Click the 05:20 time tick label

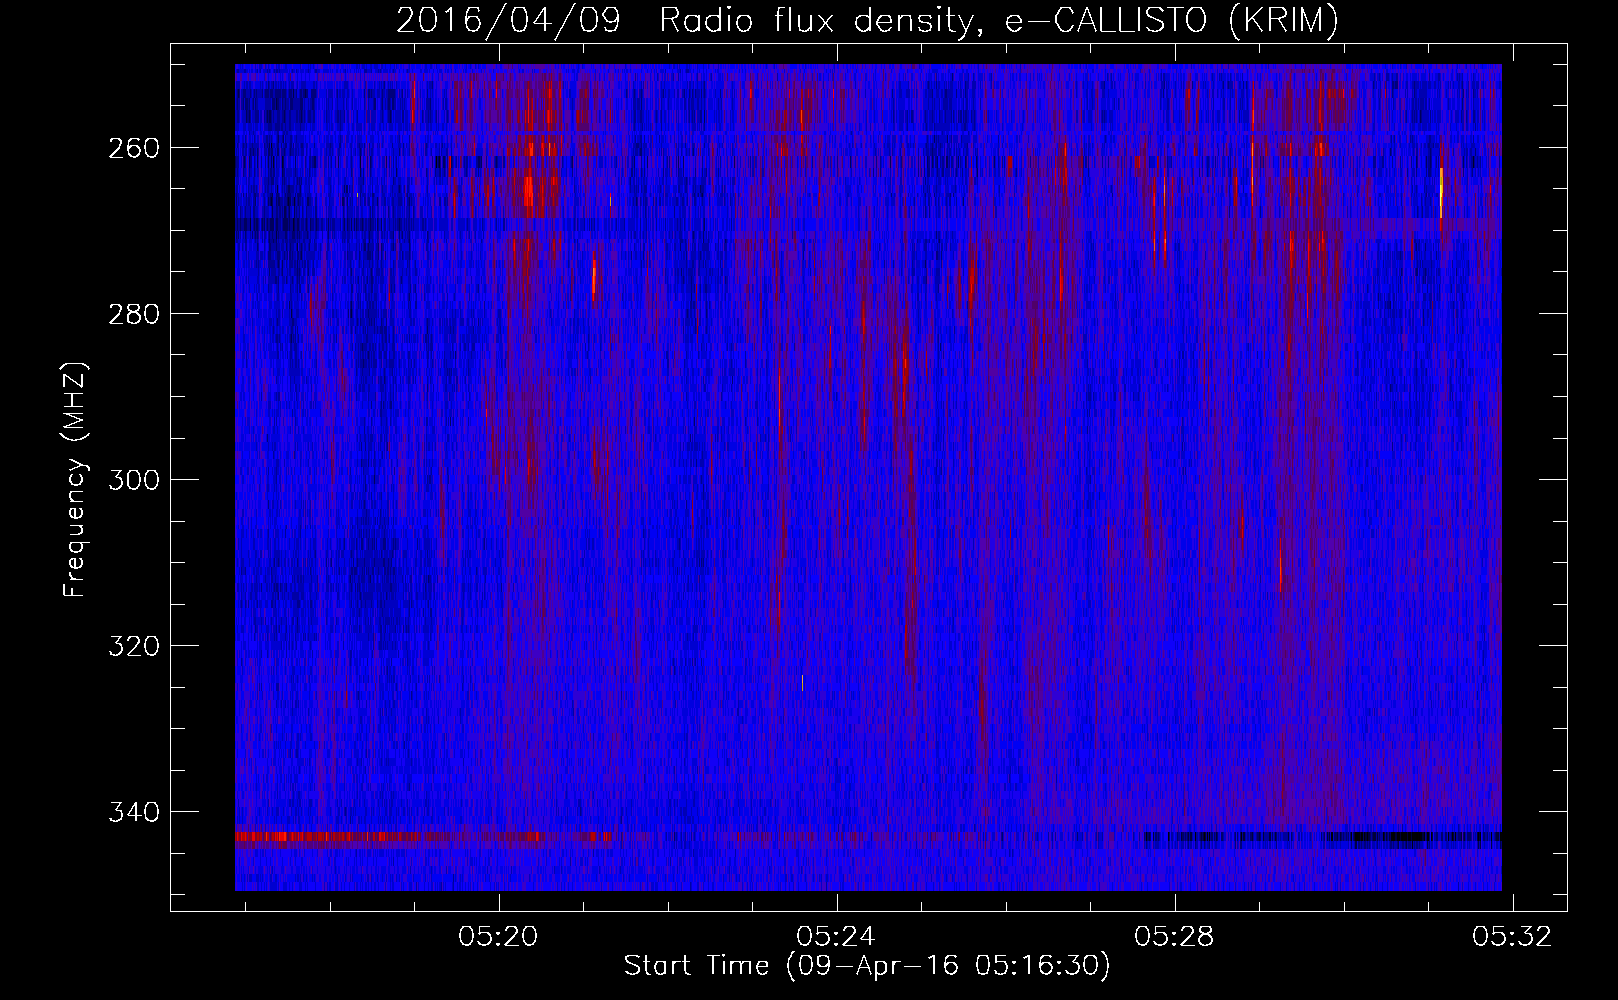pos(498,937)
